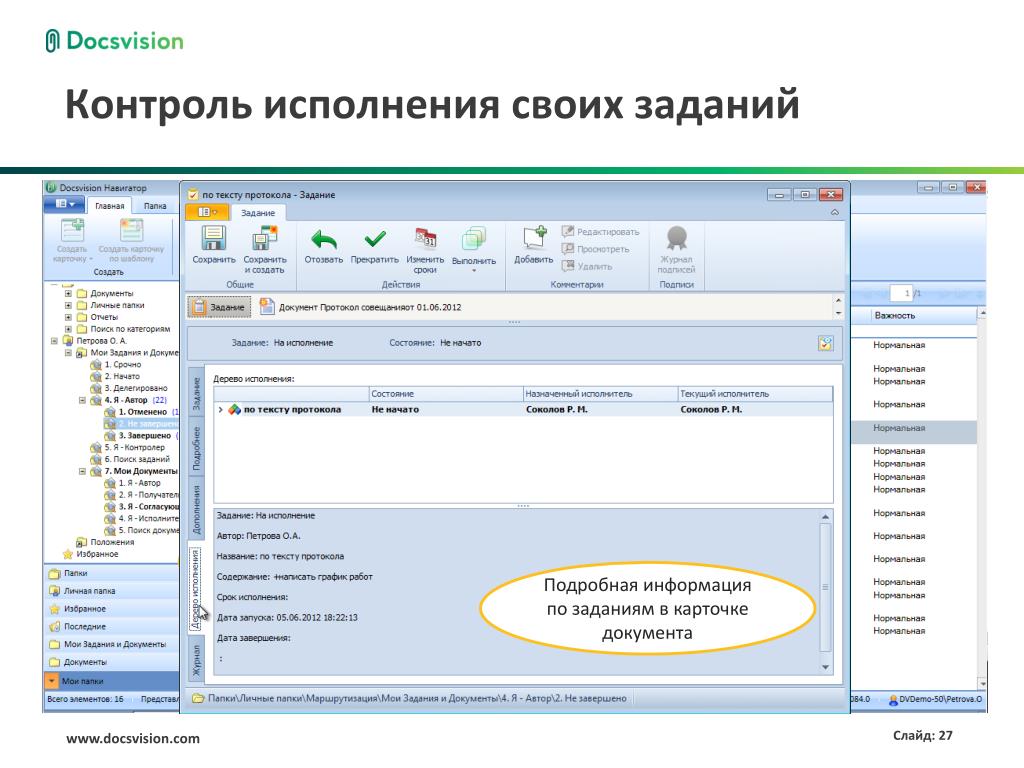Select the vertical Подробнее side tab

click(197, 449)
